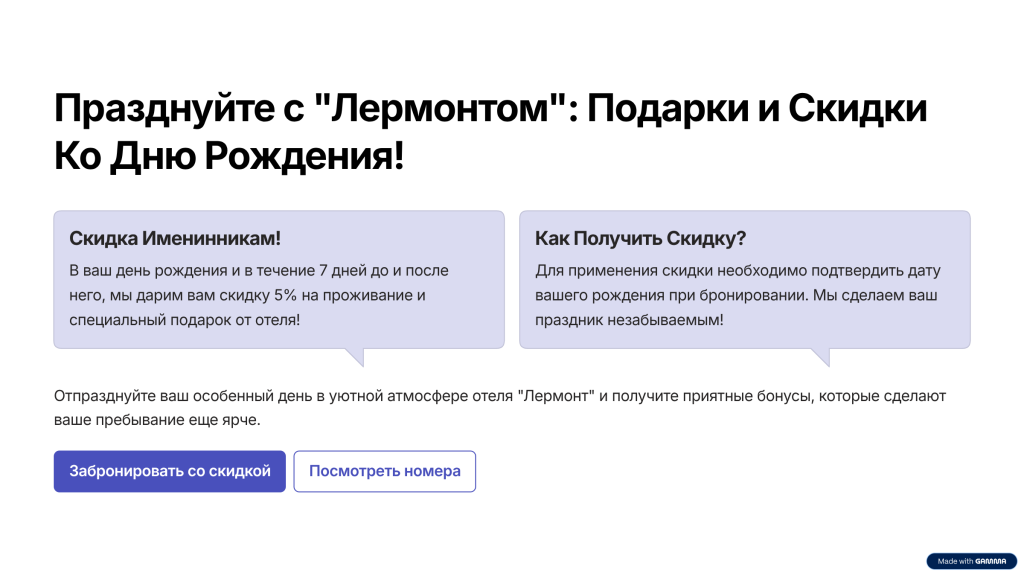Click the word "Скидки" in the main title
This screenshot has width=1024, height=576.
click(858, 110)
